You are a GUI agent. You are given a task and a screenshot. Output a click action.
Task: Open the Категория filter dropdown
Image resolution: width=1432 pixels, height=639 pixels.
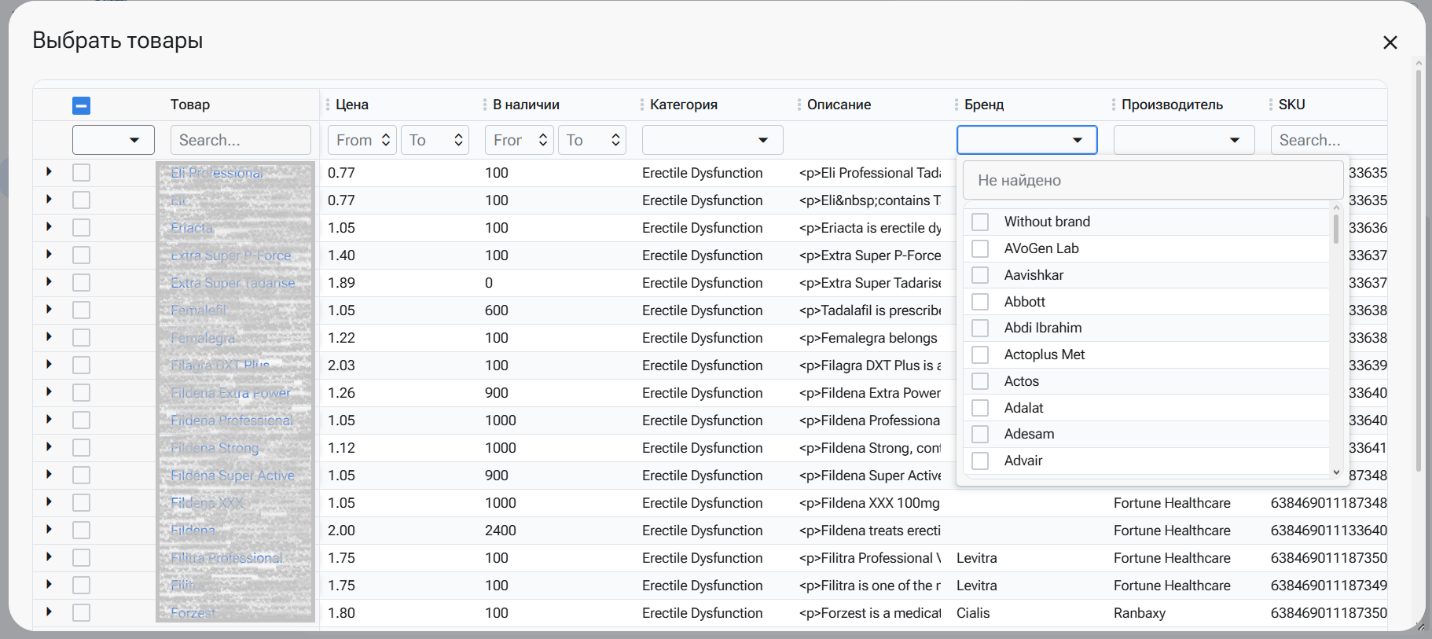pos(712,140)
